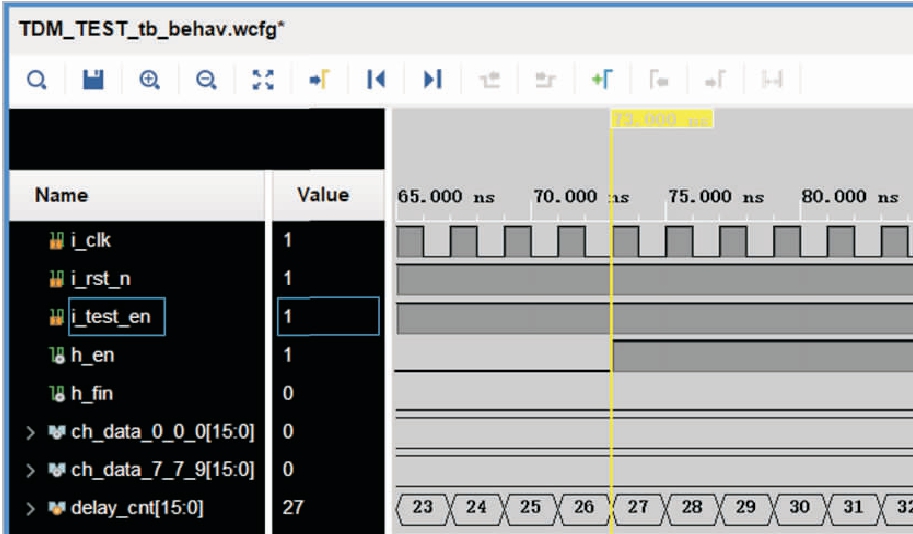913x534 pixels.
Task: Select the h_fin signal
Action: click(x=90, y=394)
